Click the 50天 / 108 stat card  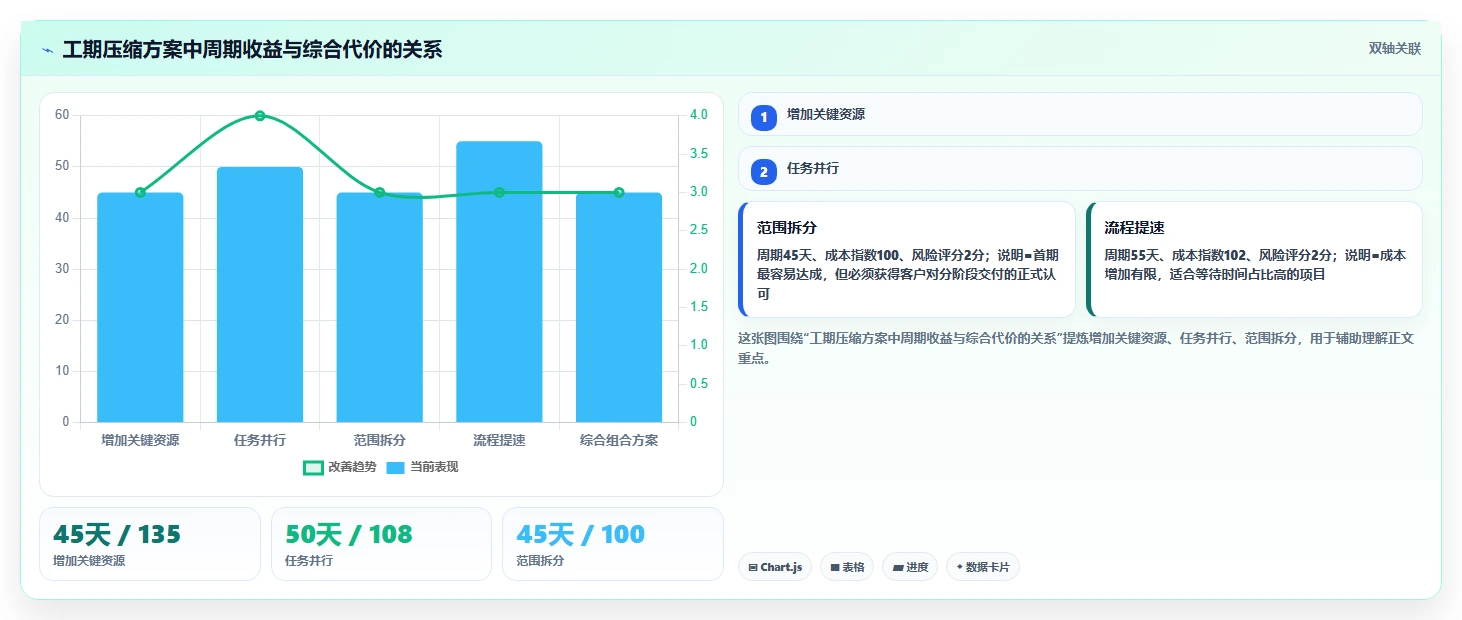coord(381,544)
